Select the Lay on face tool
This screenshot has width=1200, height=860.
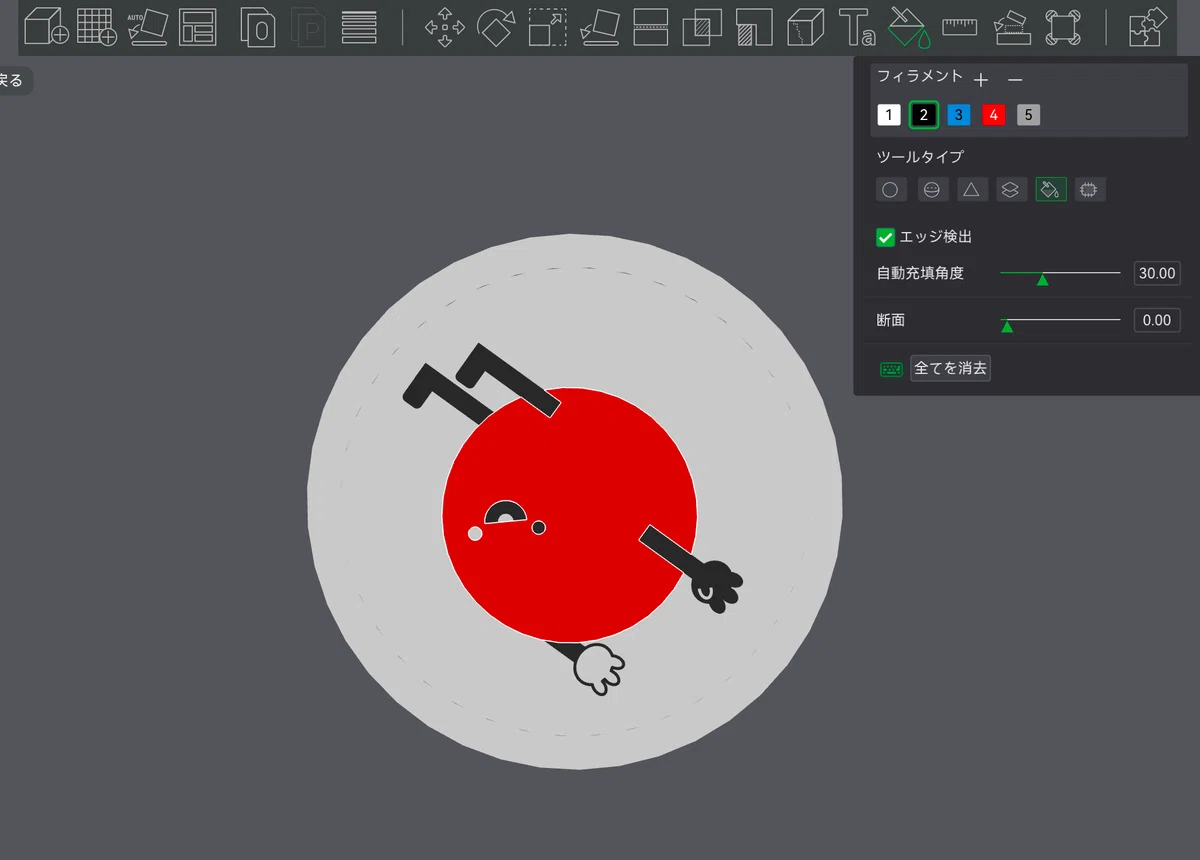[599, 27]
